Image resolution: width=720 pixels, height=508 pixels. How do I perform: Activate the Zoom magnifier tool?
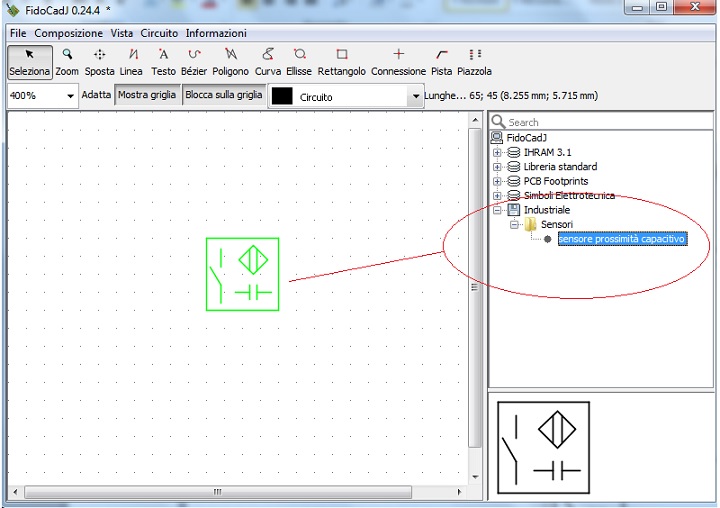[67, 62]
